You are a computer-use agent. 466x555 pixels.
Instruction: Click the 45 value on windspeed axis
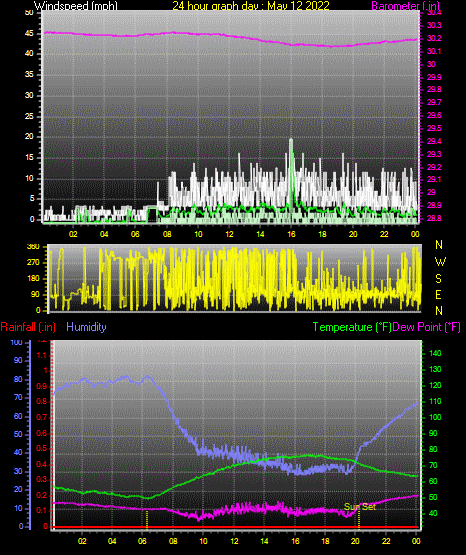click(29, 34)
